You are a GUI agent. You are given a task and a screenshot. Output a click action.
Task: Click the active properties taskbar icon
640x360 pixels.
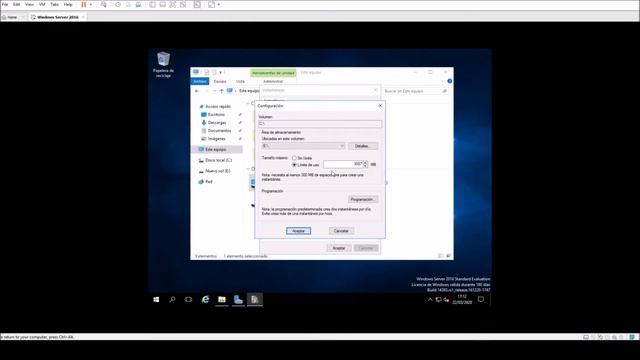tap(255, 300)
